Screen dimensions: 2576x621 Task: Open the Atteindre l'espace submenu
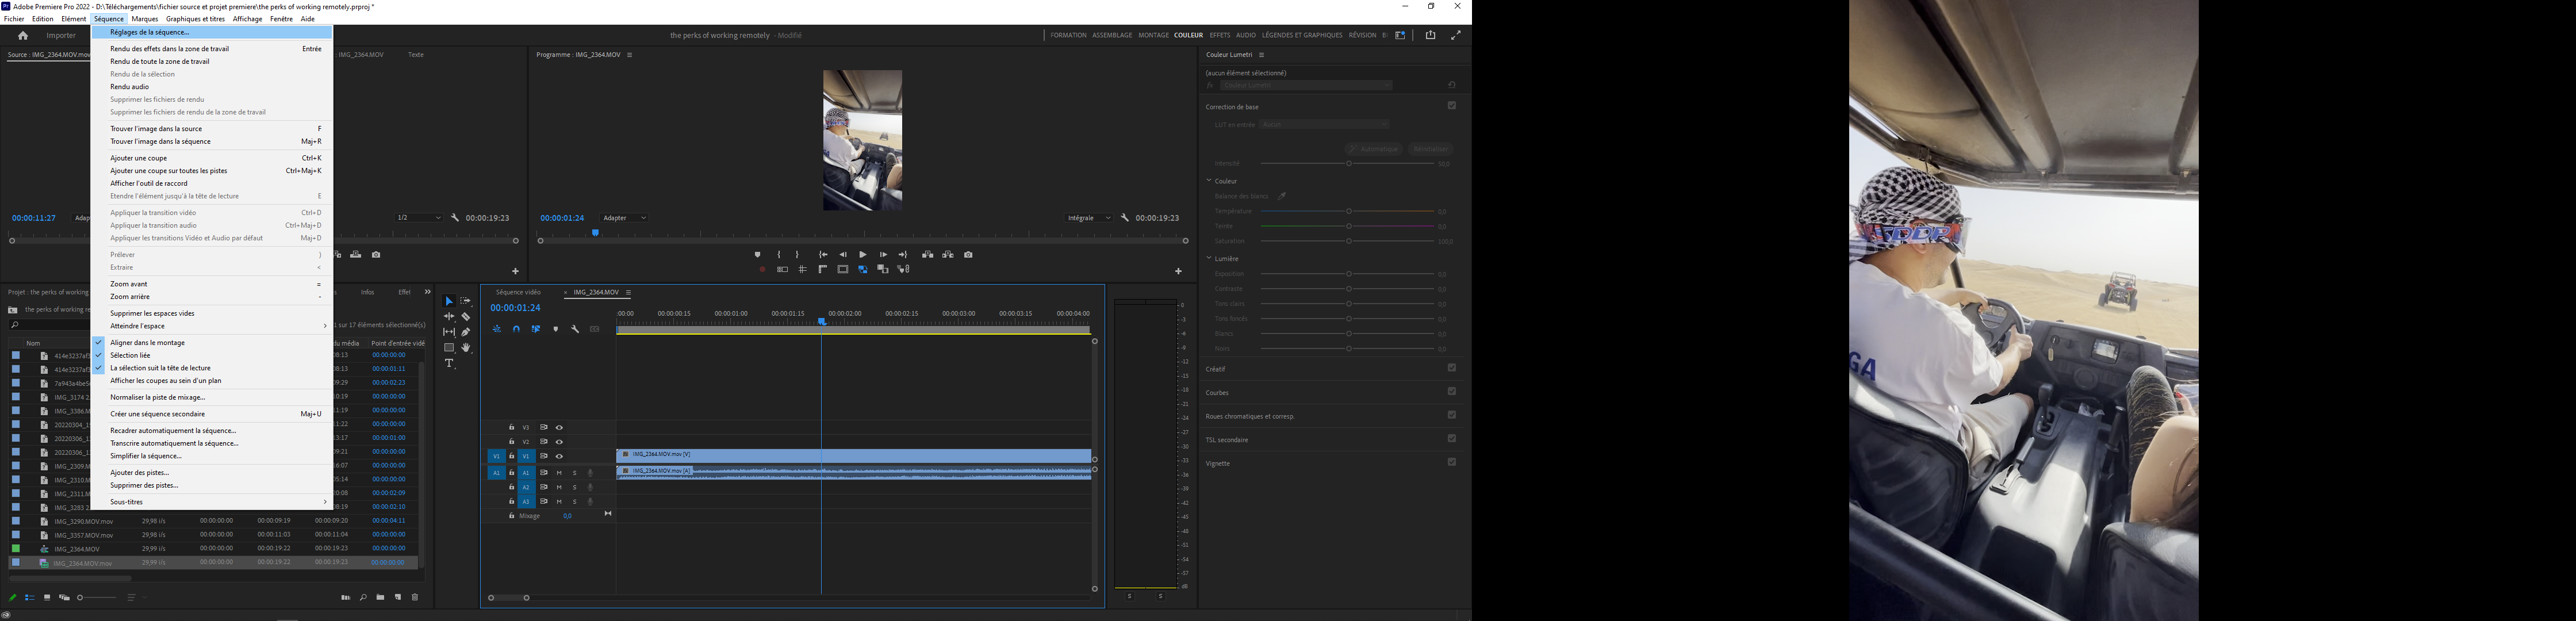[212, 326]
